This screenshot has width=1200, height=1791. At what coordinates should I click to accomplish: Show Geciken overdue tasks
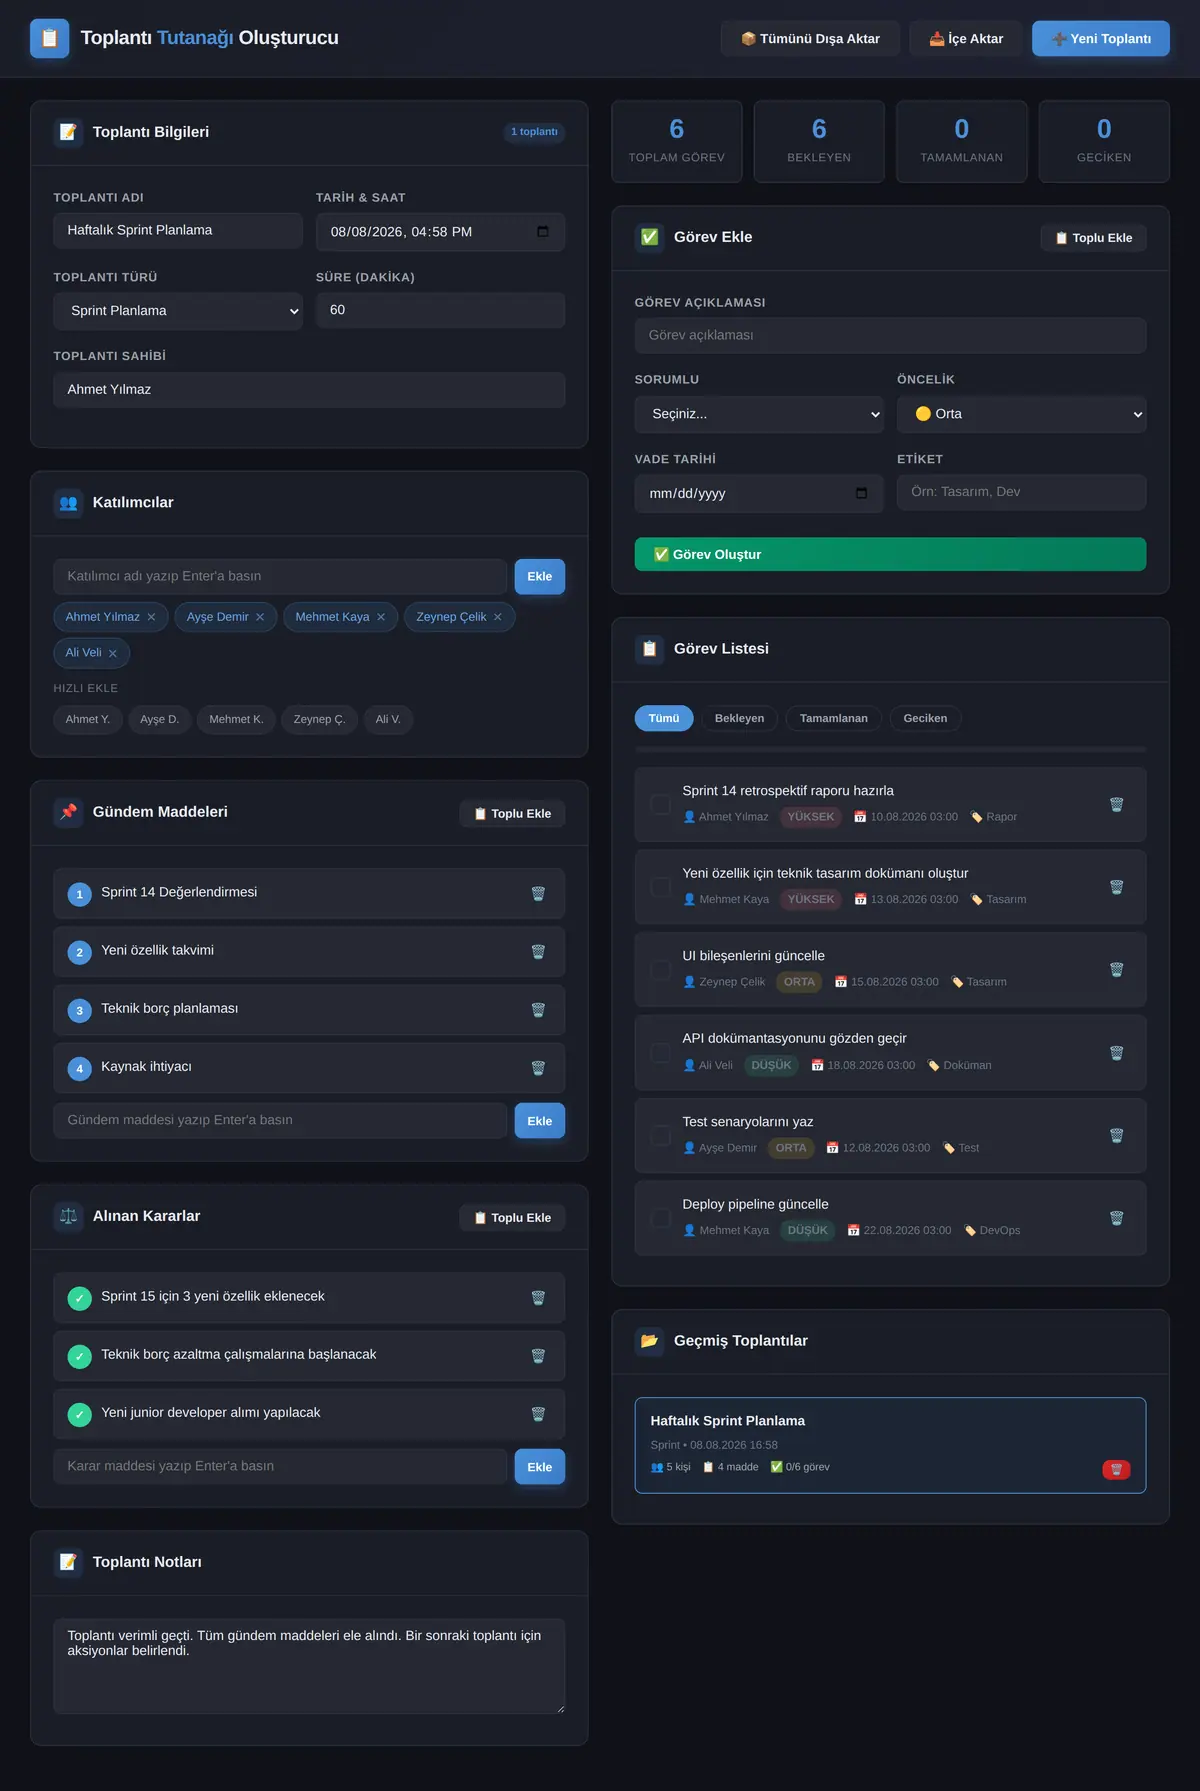925,718
